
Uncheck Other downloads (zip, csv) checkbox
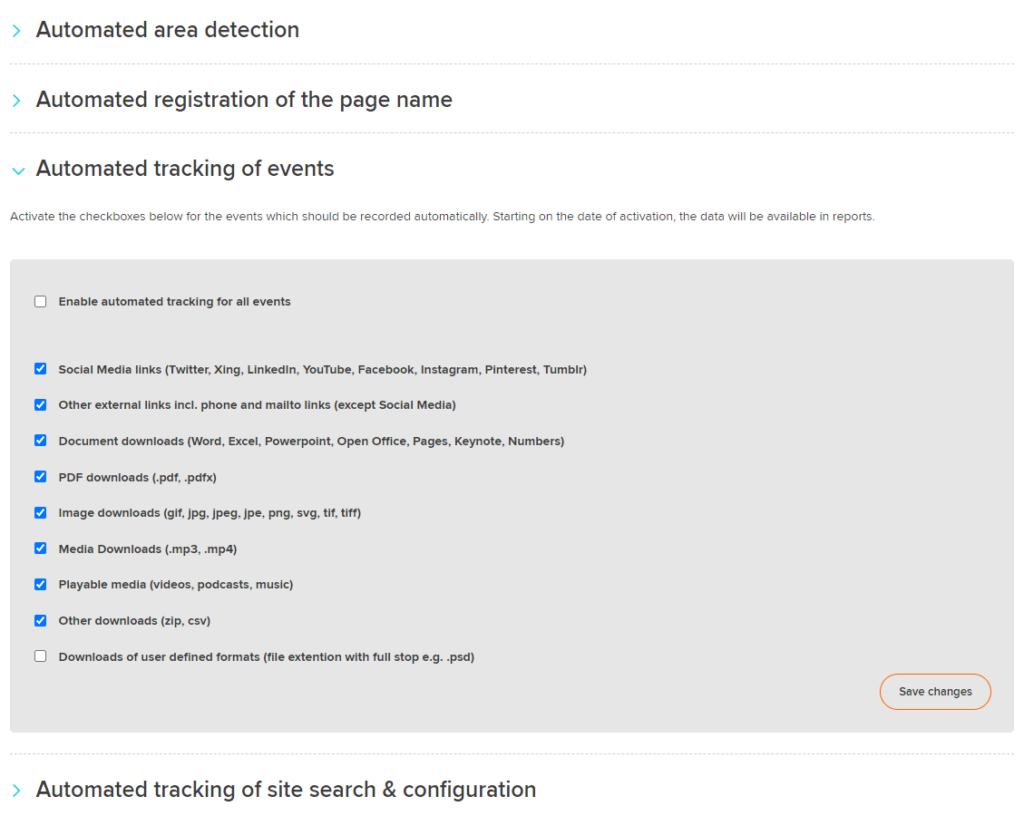pos(40,620)
